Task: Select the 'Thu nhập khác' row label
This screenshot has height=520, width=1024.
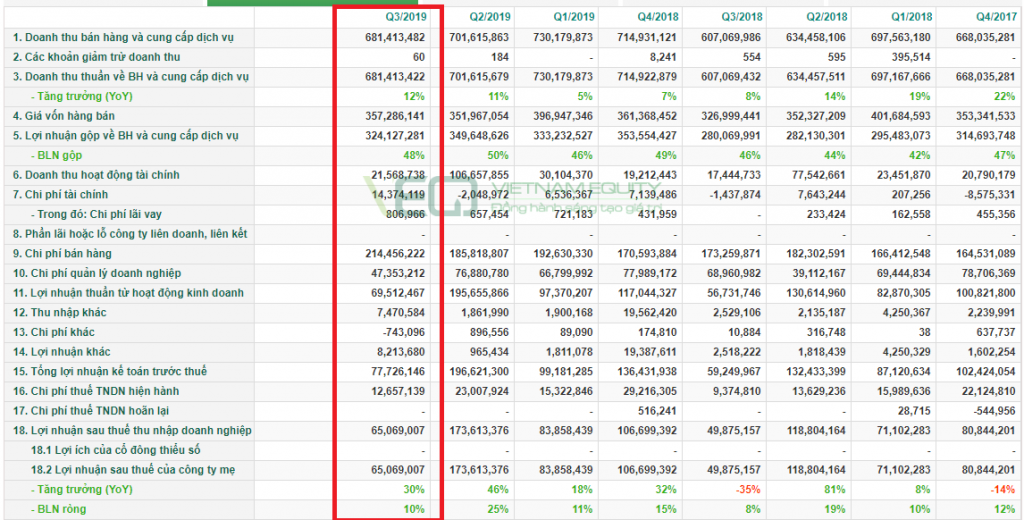Action: (56, 313)
